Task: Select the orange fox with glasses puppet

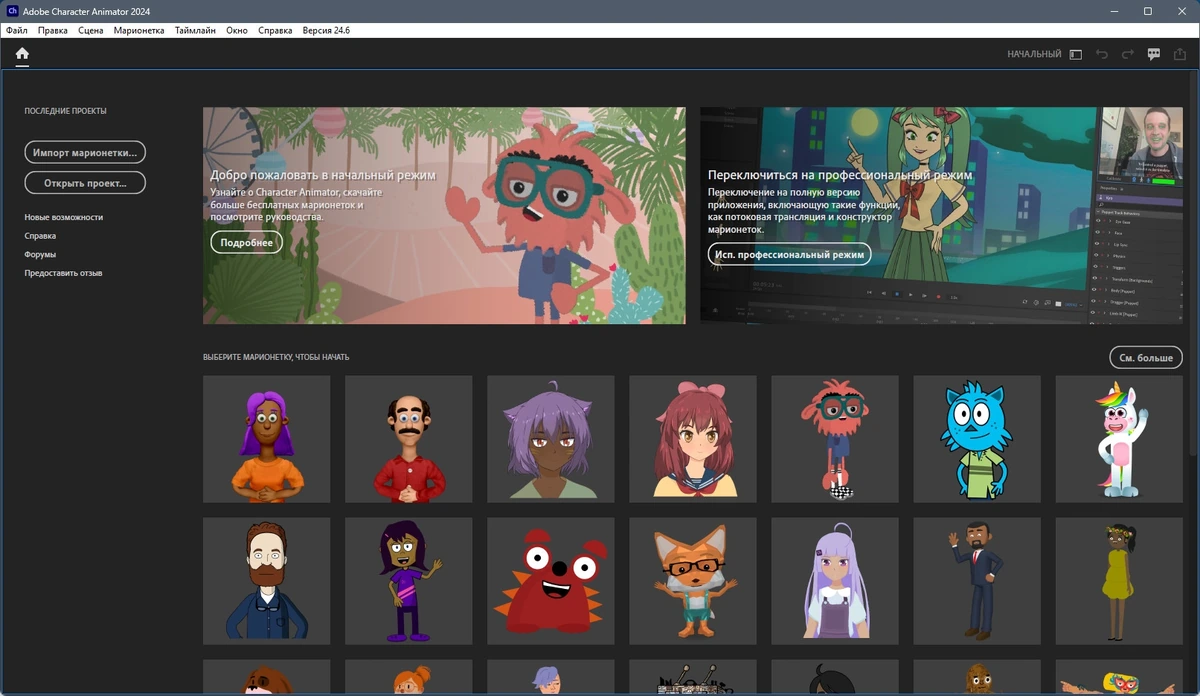Action: click(x=693, y=581)
